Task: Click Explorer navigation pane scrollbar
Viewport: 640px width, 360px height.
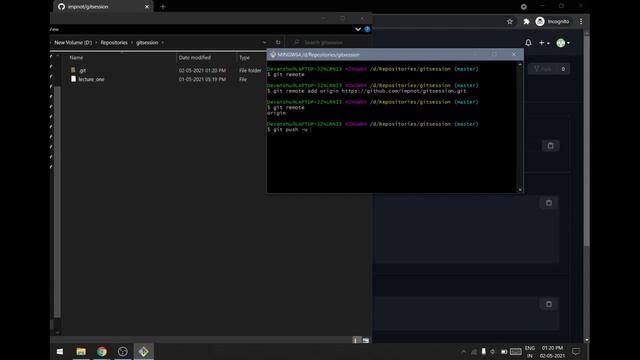Action: (57, 202)
